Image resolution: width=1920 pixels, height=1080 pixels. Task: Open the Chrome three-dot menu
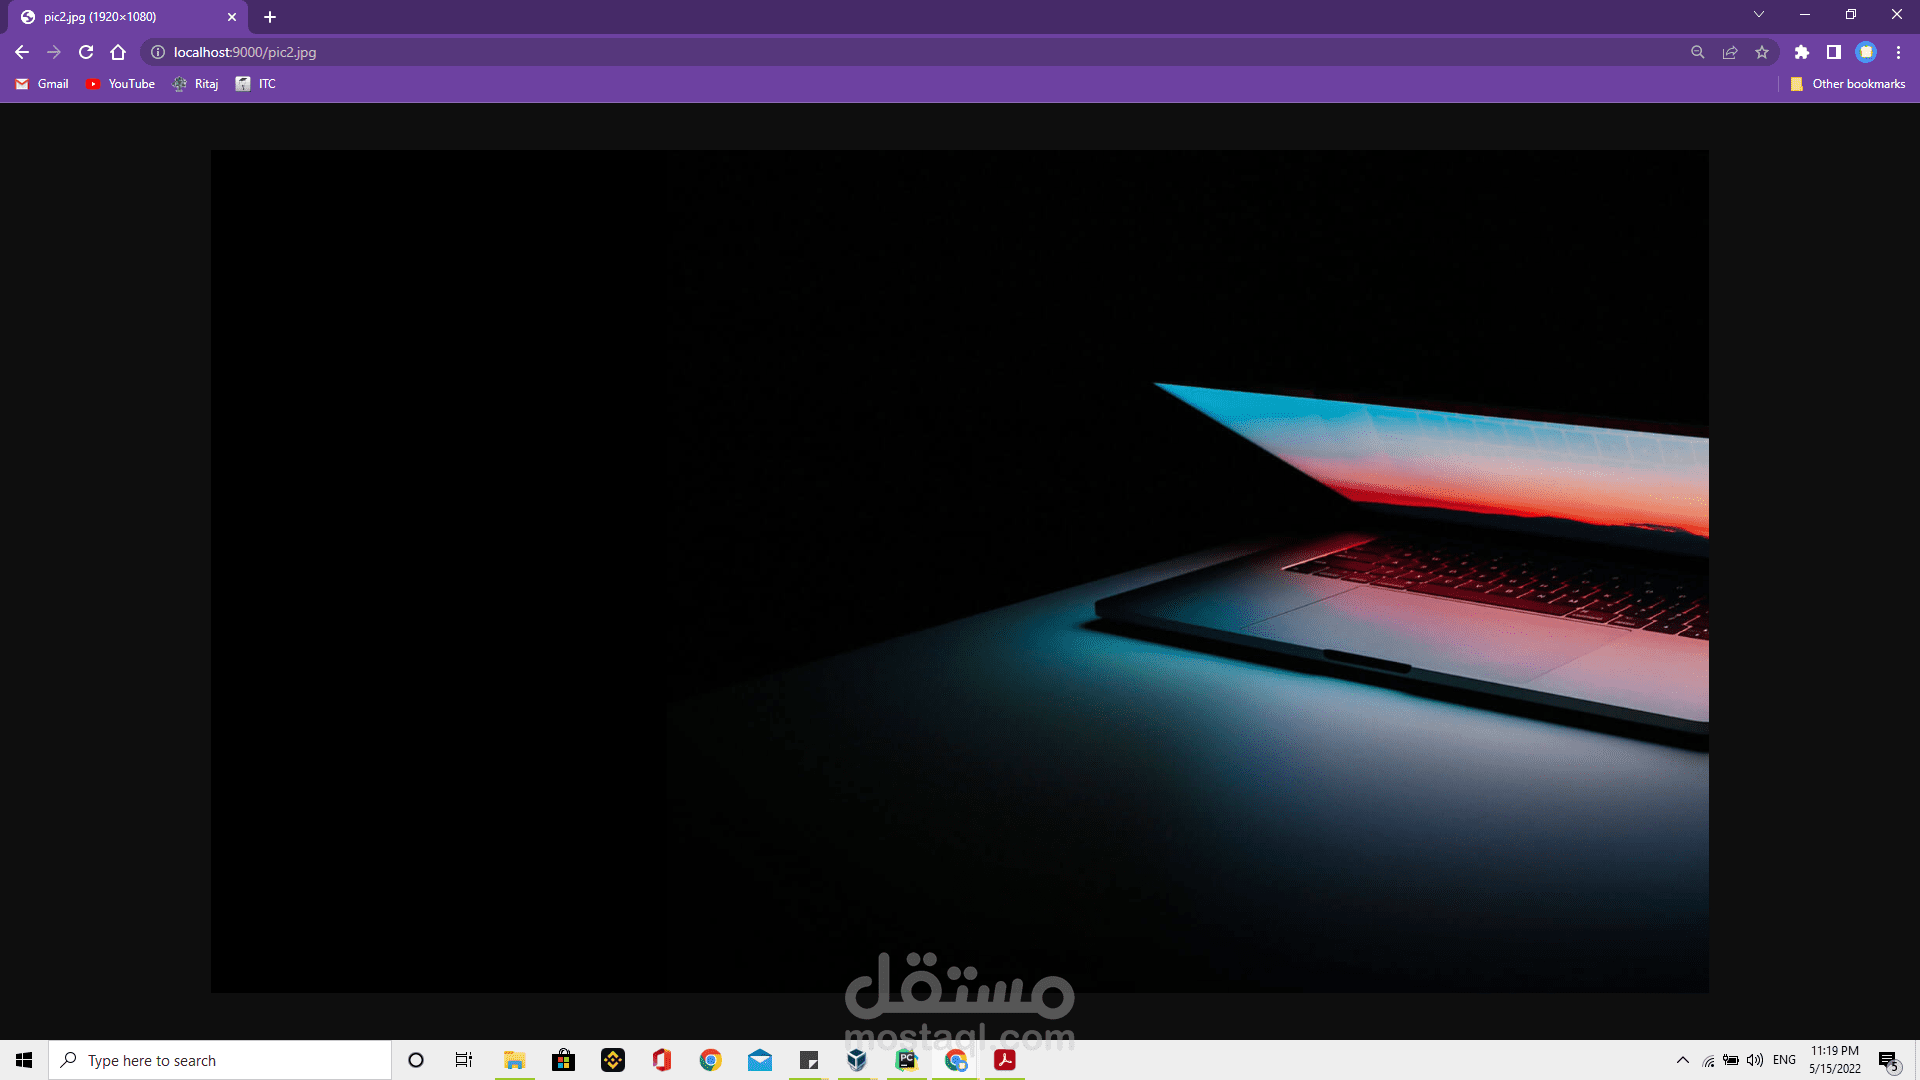(1898, 52)
